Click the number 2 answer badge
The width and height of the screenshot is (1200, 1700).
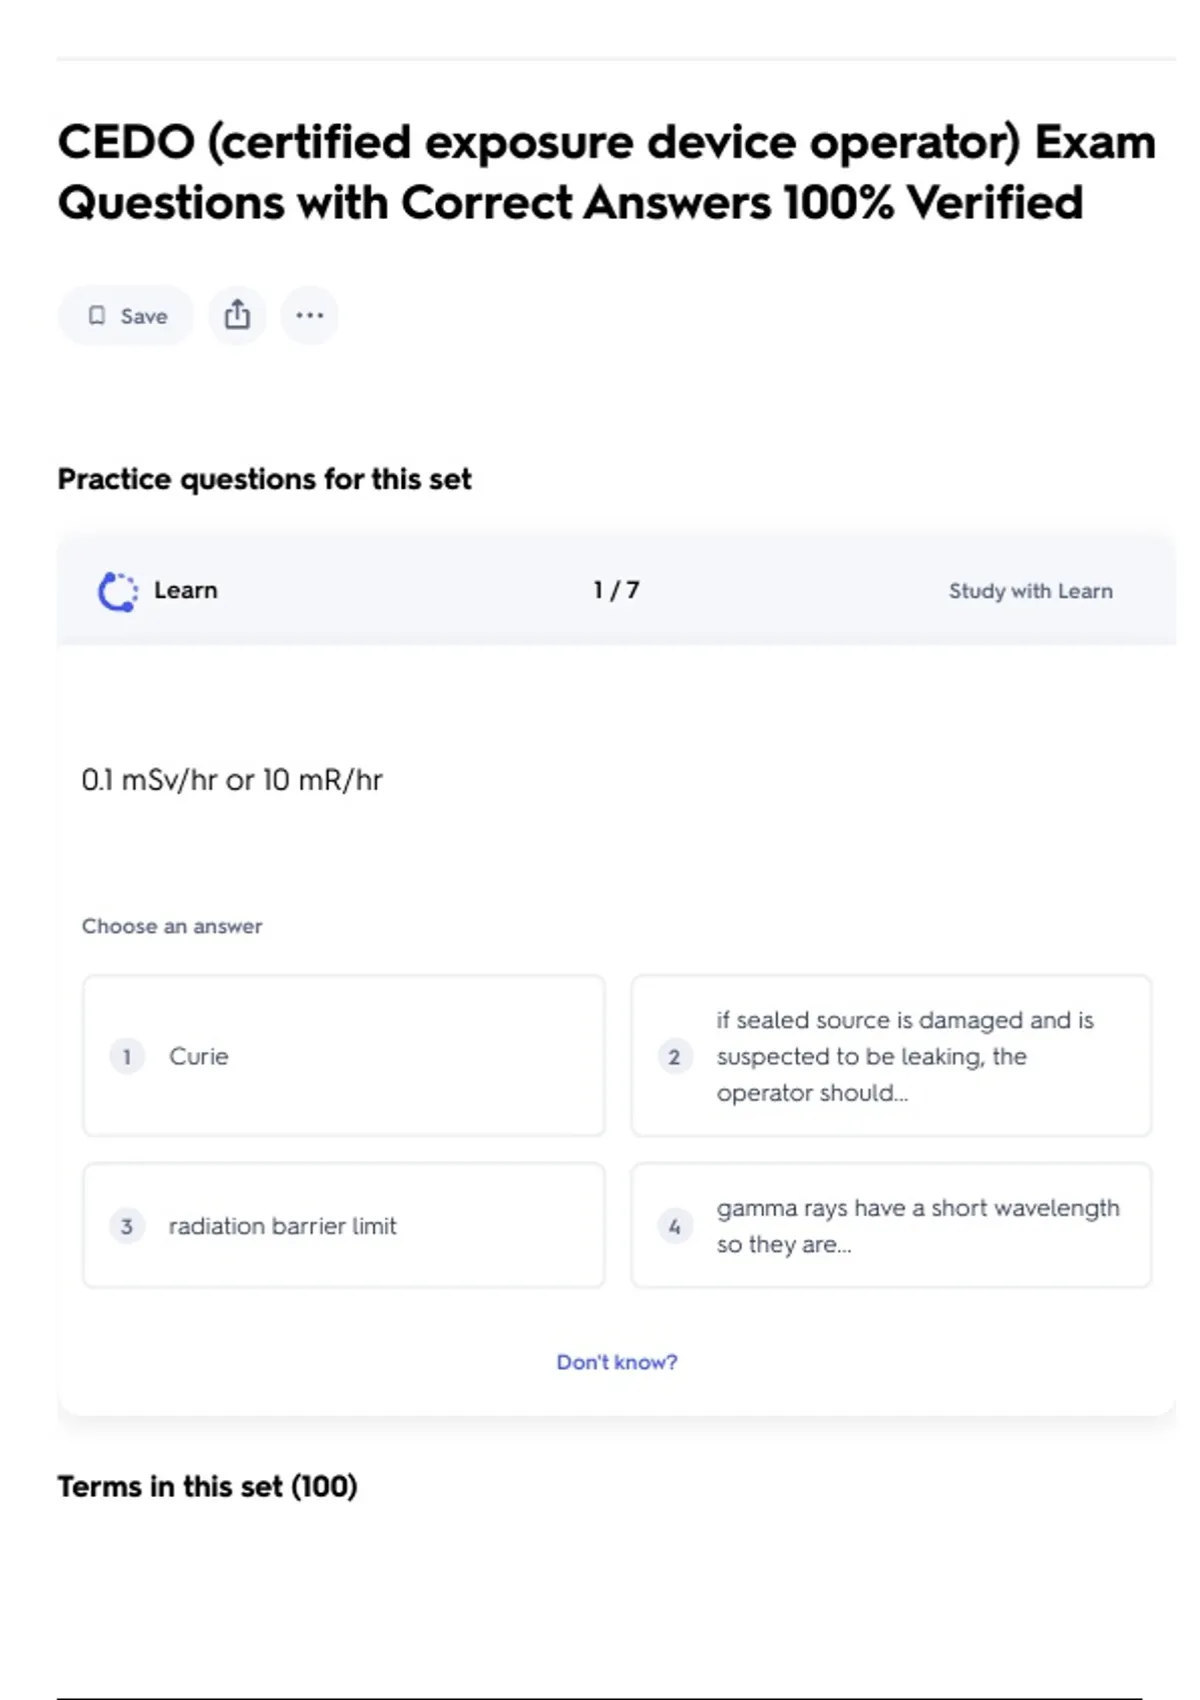[x=674, y=1056]
